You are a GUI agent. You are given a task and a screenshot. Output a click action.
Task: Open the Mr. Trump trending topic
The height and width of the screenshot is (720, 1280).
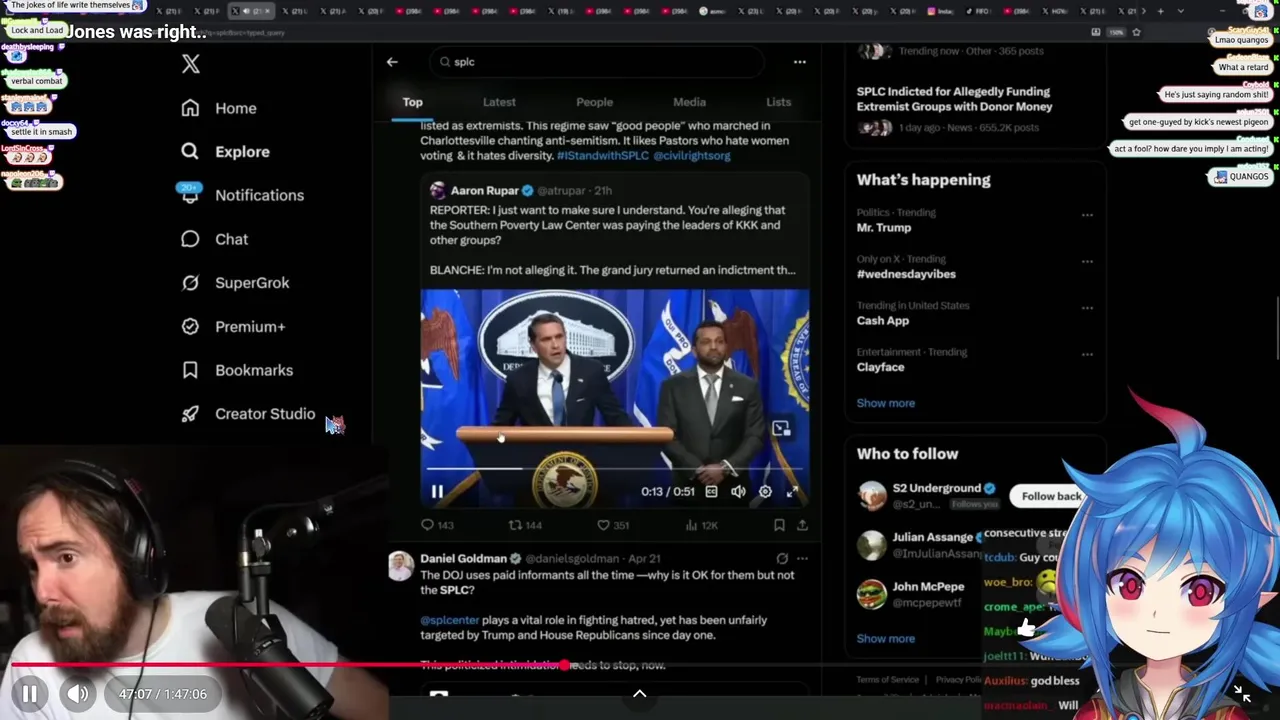pyautogui.click(x=884, y=227)
